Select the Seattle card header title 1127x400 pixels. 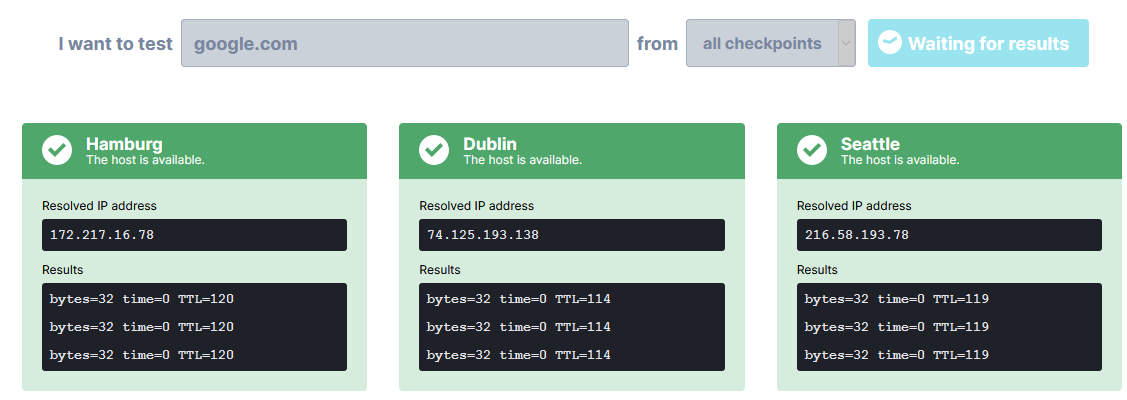(x=870, y=144)
